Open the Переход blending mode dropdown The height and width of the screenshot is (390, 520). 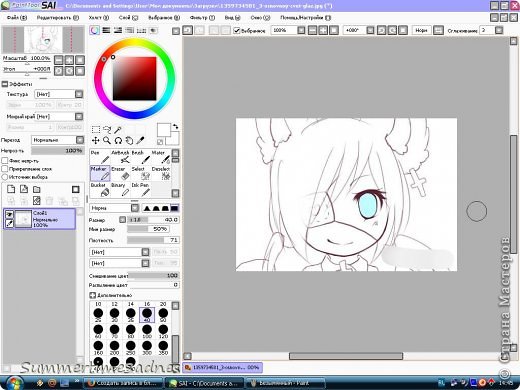click(x=80, y=140)
